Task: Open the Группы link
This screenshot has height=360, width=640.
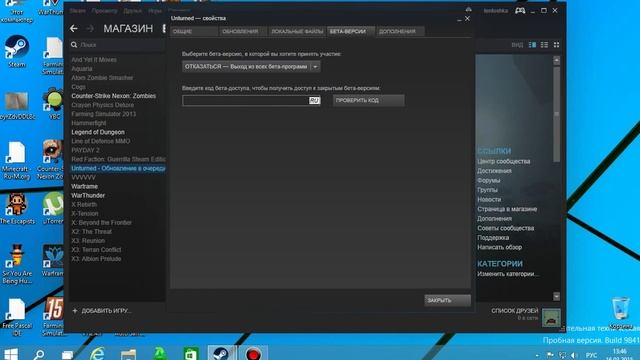Action: coord(487,190)
